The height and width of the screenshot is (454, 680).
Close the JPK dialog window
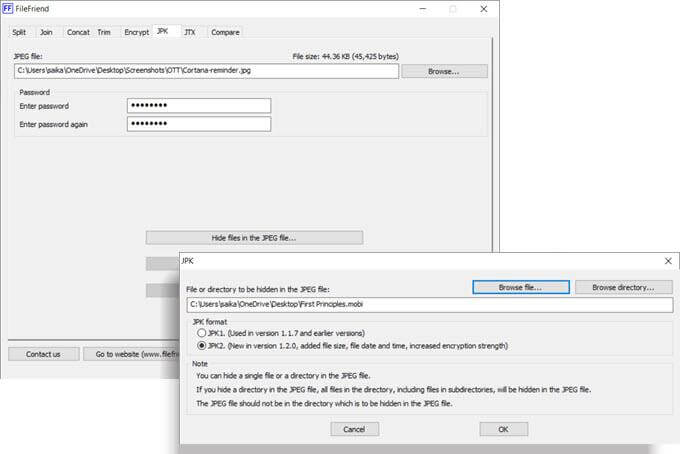(668, 261)
